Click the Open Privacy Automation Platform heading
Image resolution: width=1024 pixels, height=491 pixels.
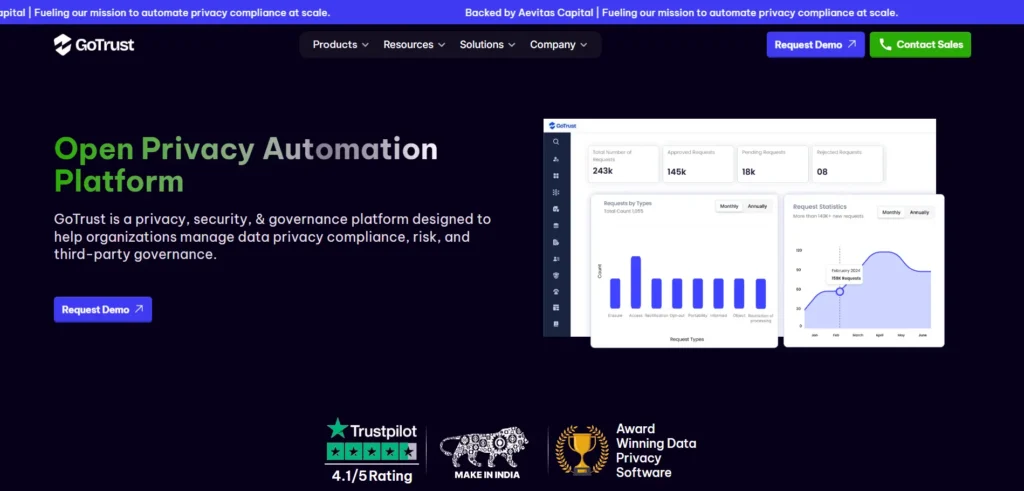tap(246, 165)
